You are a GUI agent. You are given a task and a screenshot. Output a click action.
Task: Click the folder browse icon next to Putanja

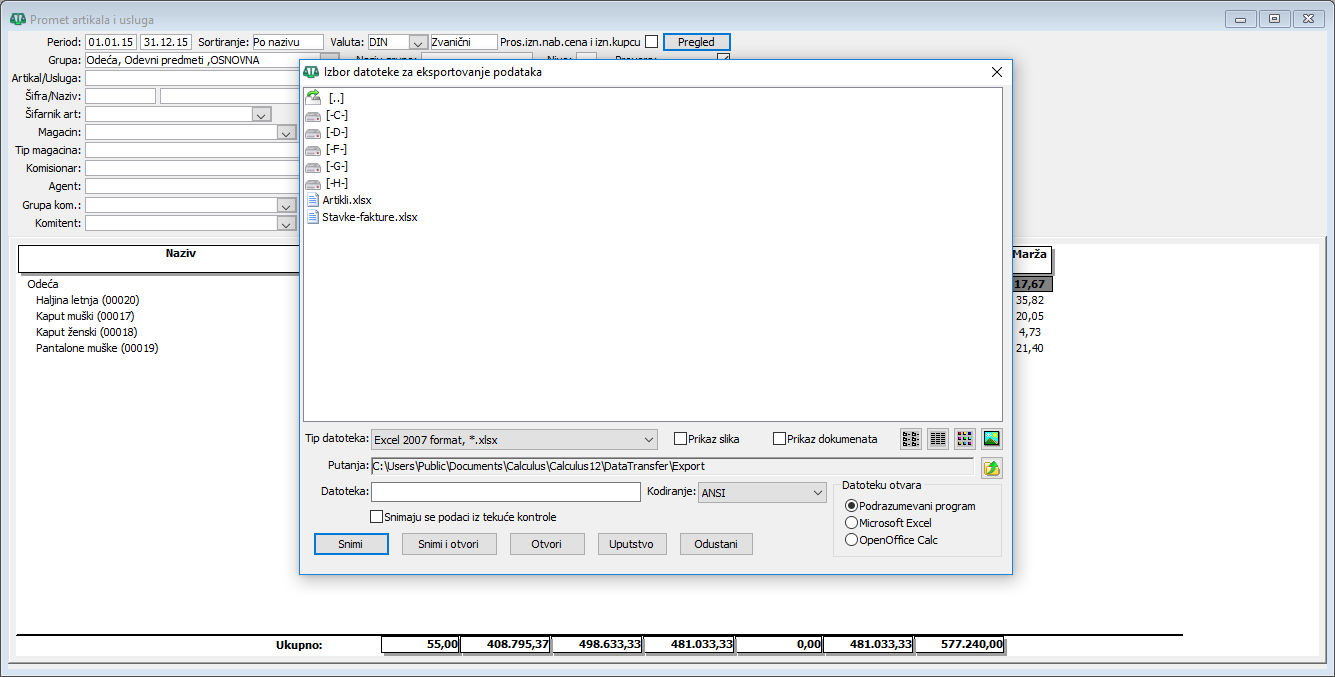(991, 467)
